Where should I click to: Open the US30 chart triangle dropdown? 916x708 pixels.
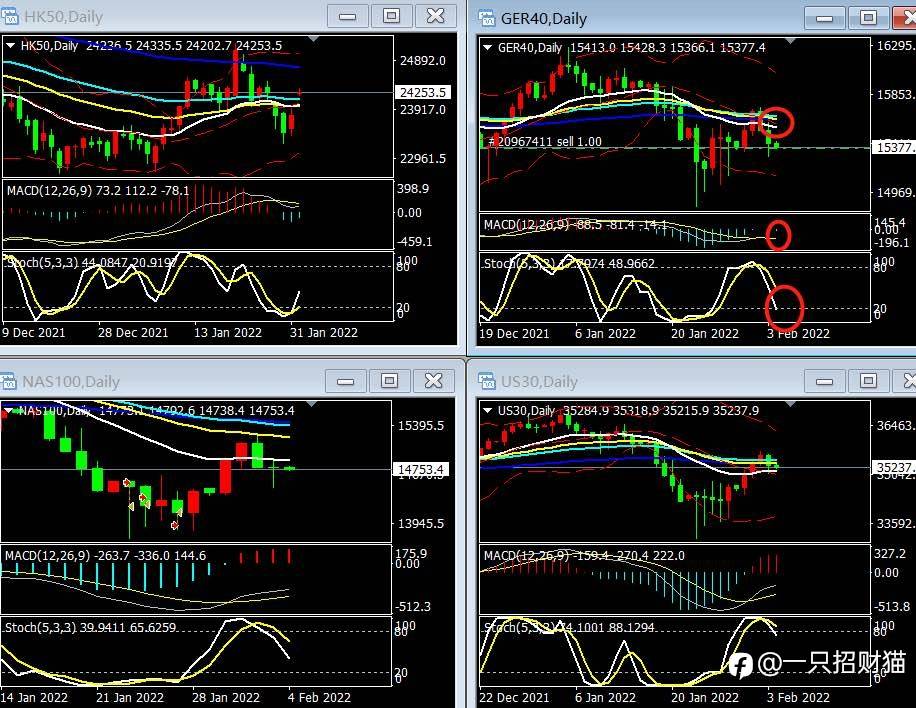pos(487,411)
